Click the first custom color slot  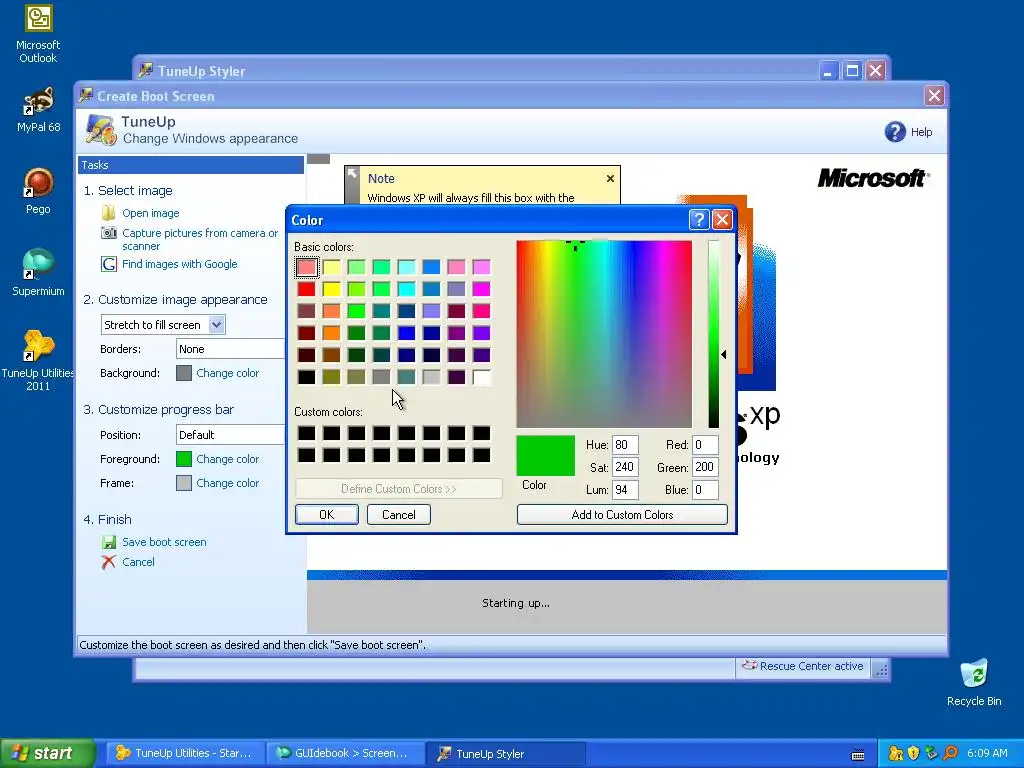pyautogui.click(x=306, y=433)
